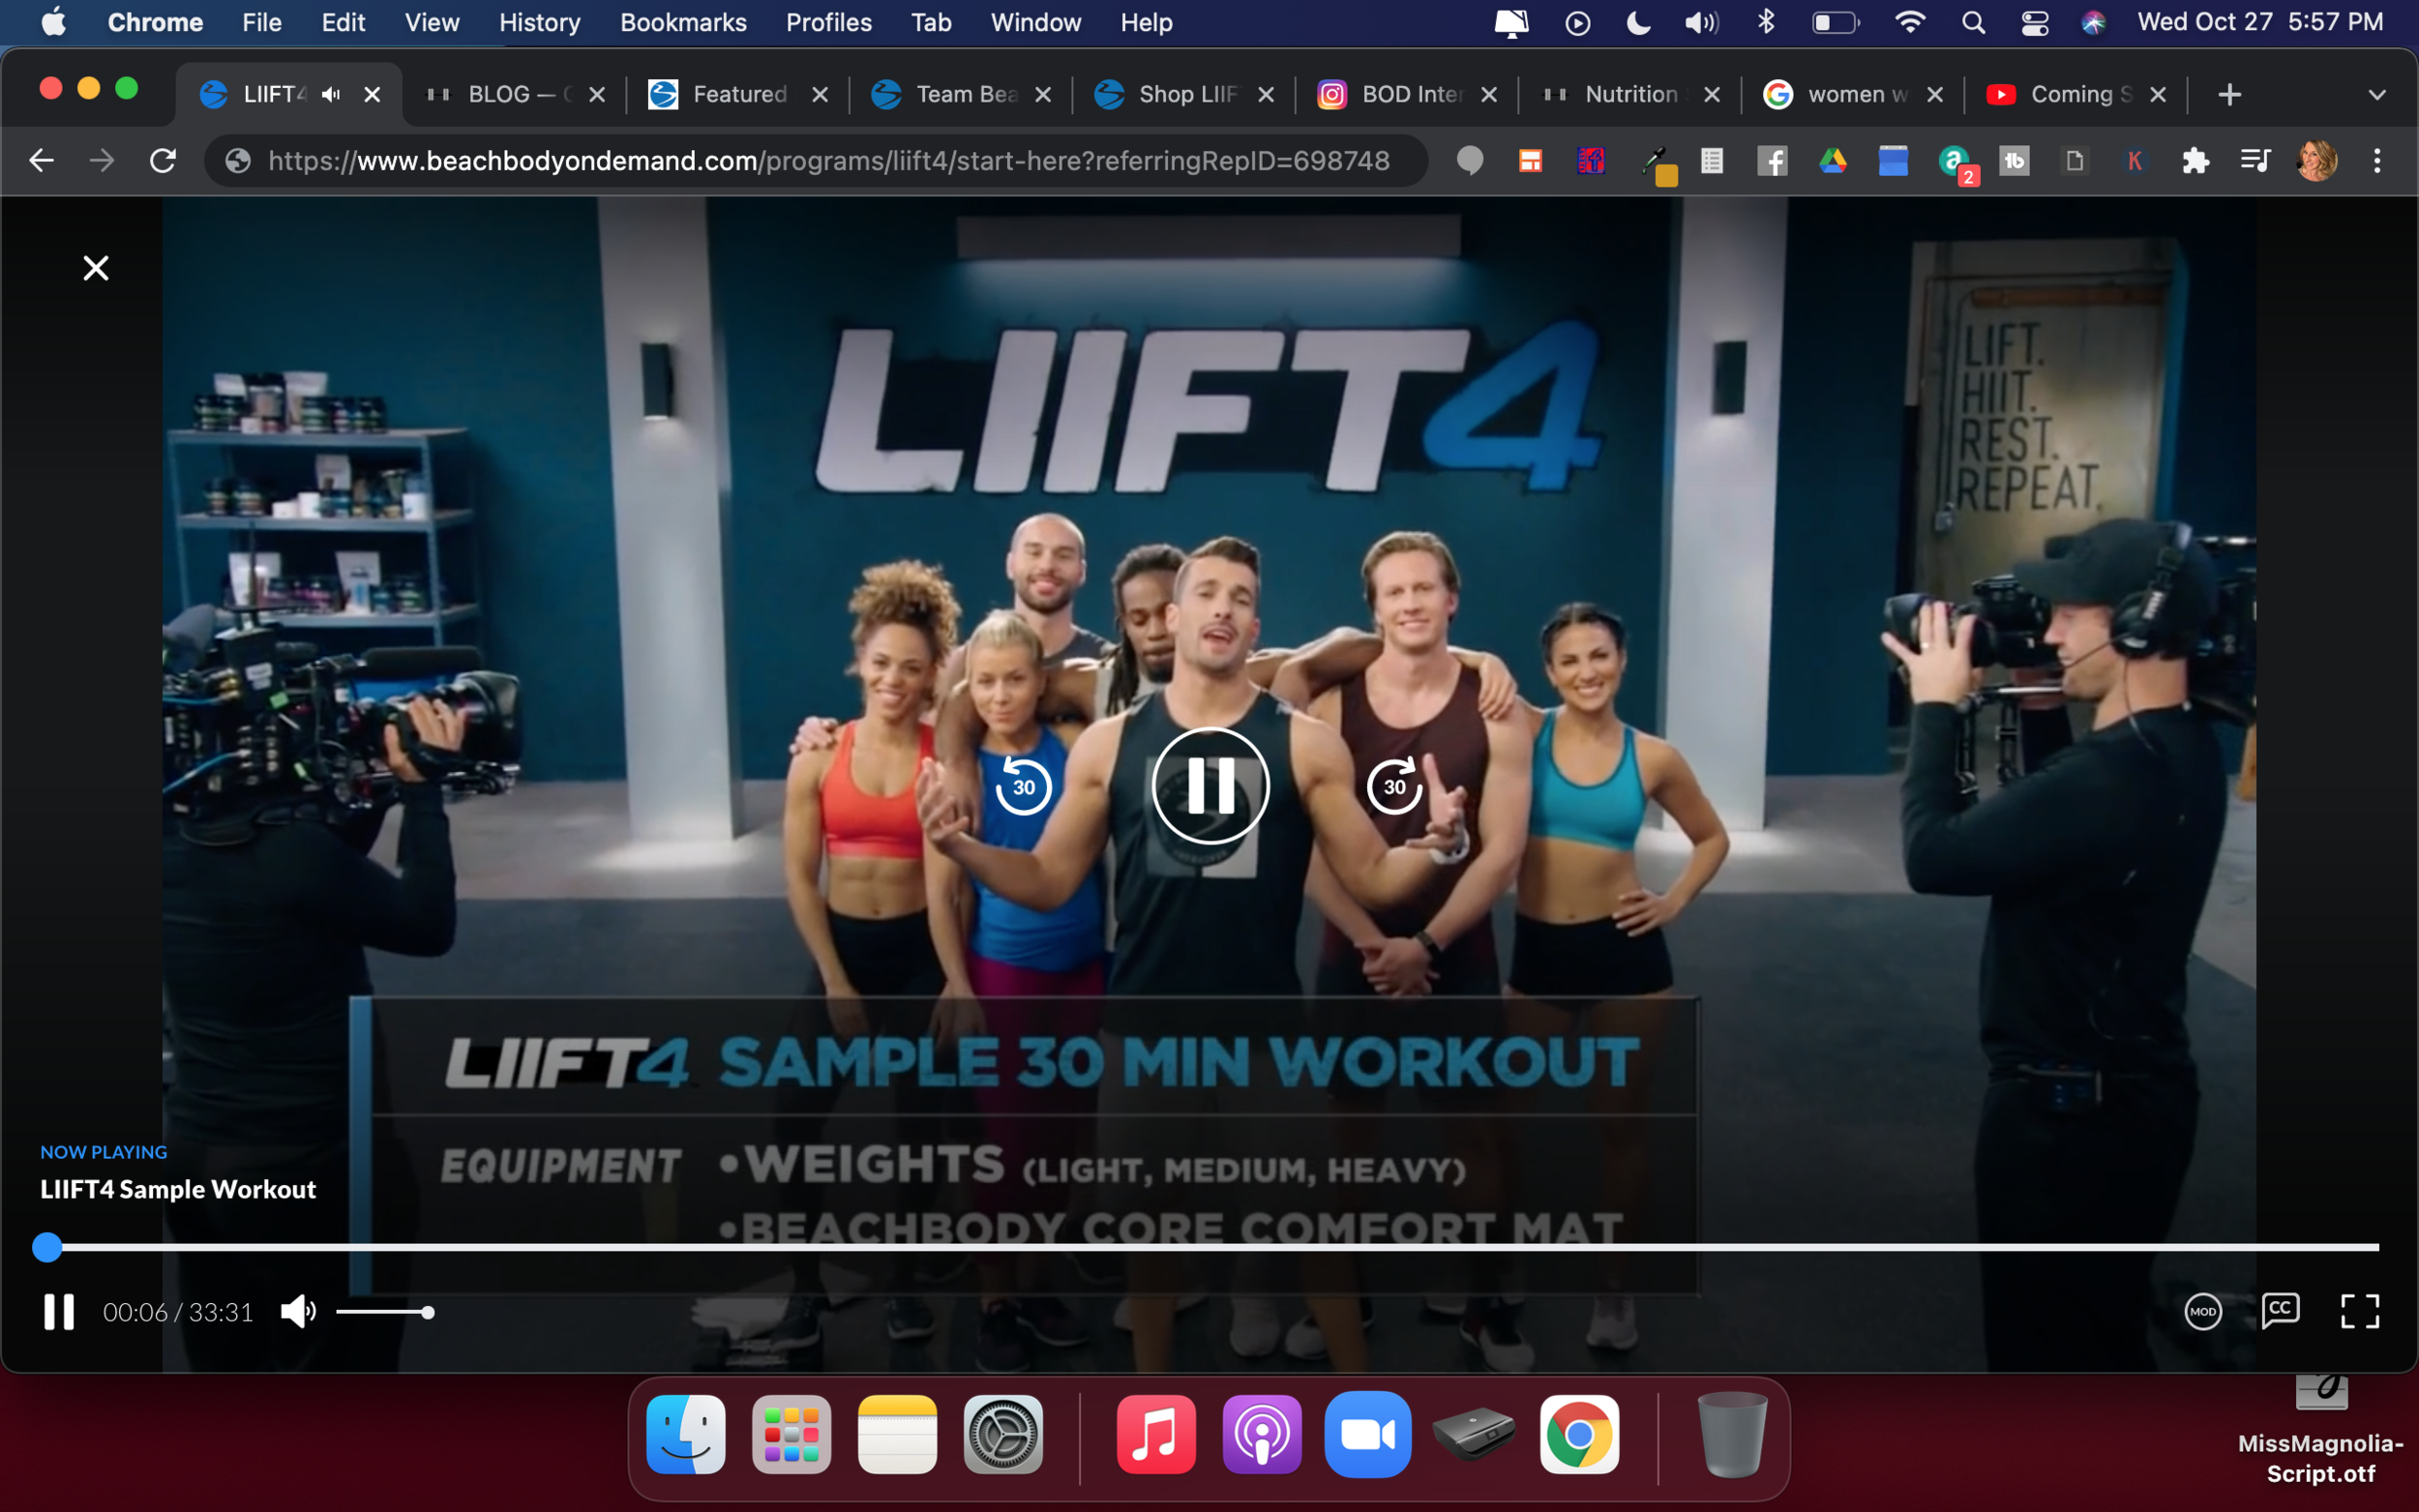Skip forward 30 seconds
Viewport: 2419px width, 1512px height.
pos(1394,786)
